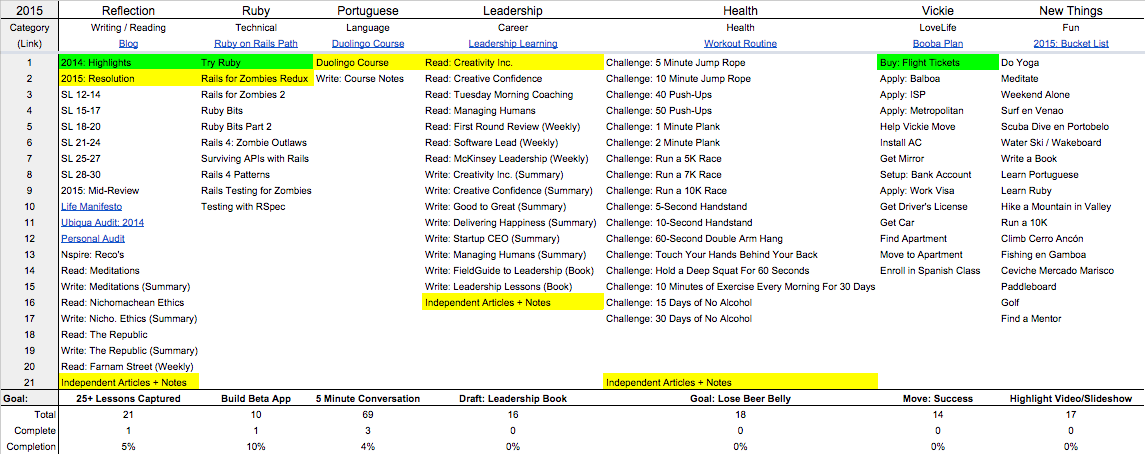Select the Health column header cell
Image resolution: width=1145 pixels, height=454 pixels.
[x=740, y=10]
